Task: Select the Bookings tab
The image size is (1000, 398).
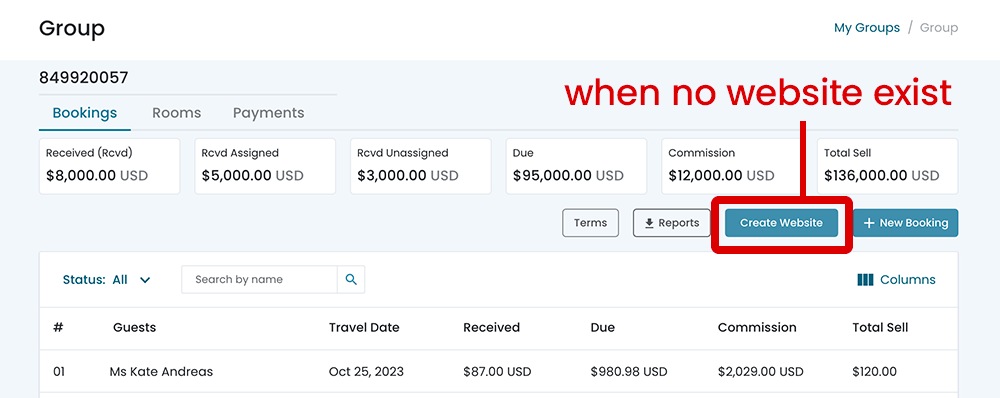Action: [85, 113]
